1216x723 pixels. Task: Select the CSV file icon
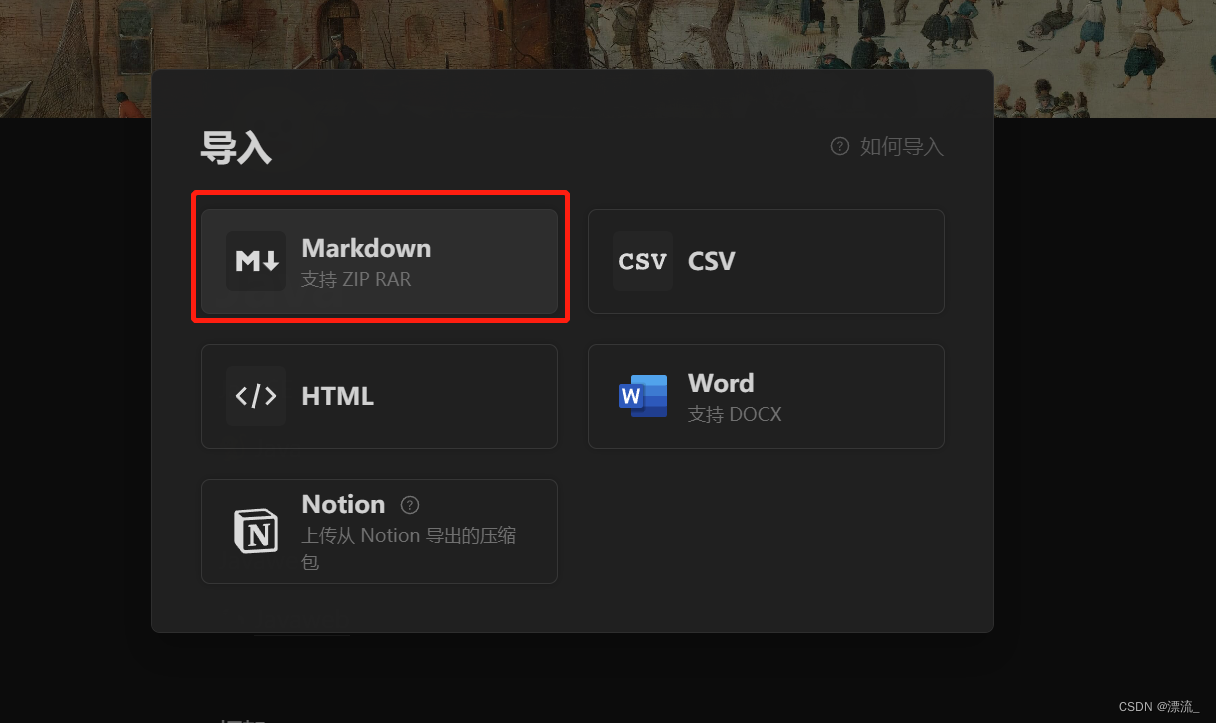pos(643,261)
